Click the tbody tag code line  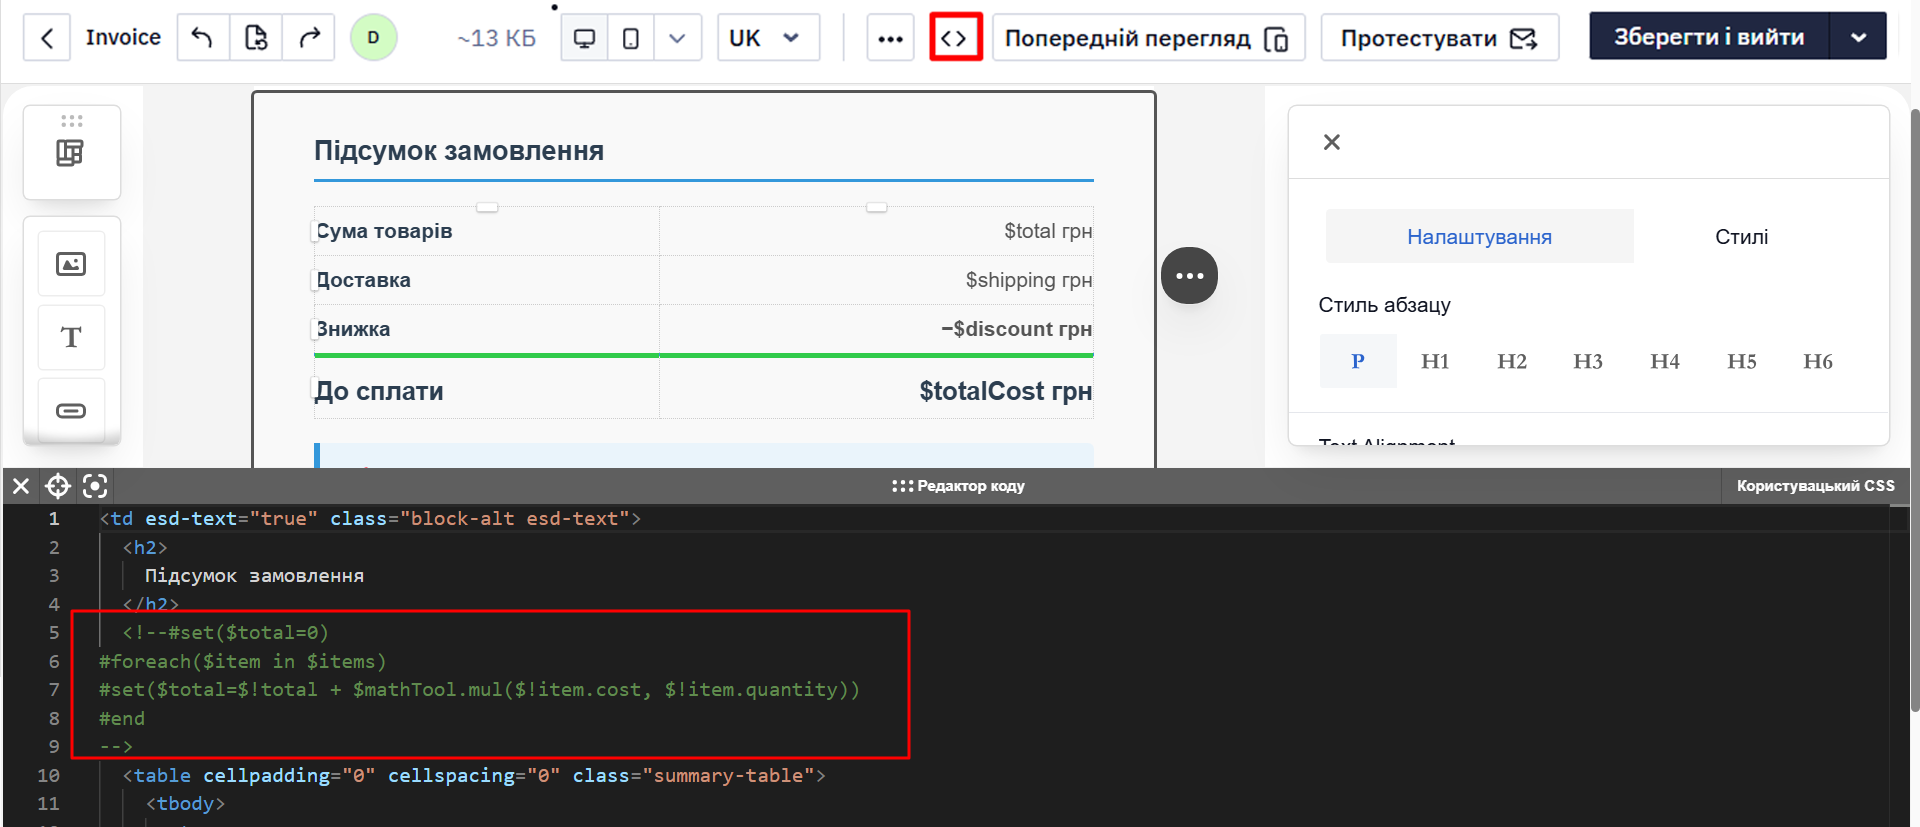coord(185,803)
